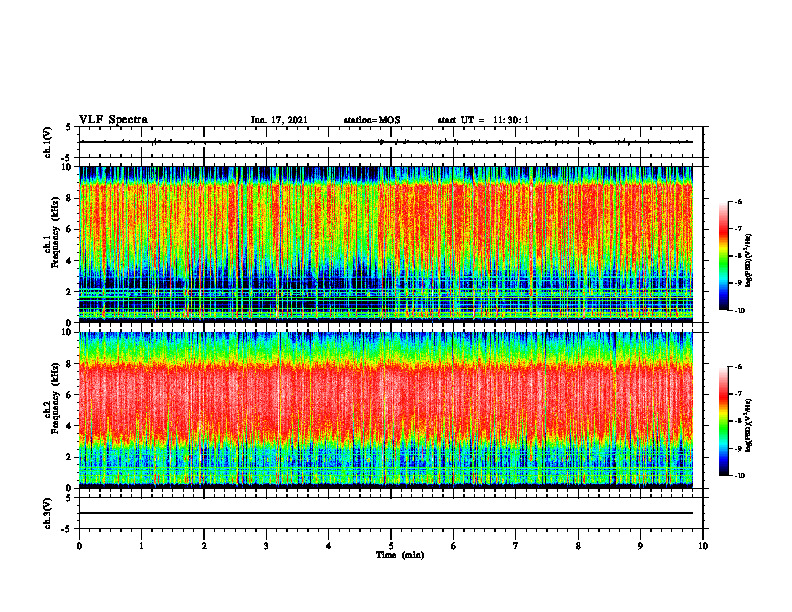This screenshot has height=612, width=792.
Task: Click the ch.3 flat voltage trace
Action: [x=386, y=513]
